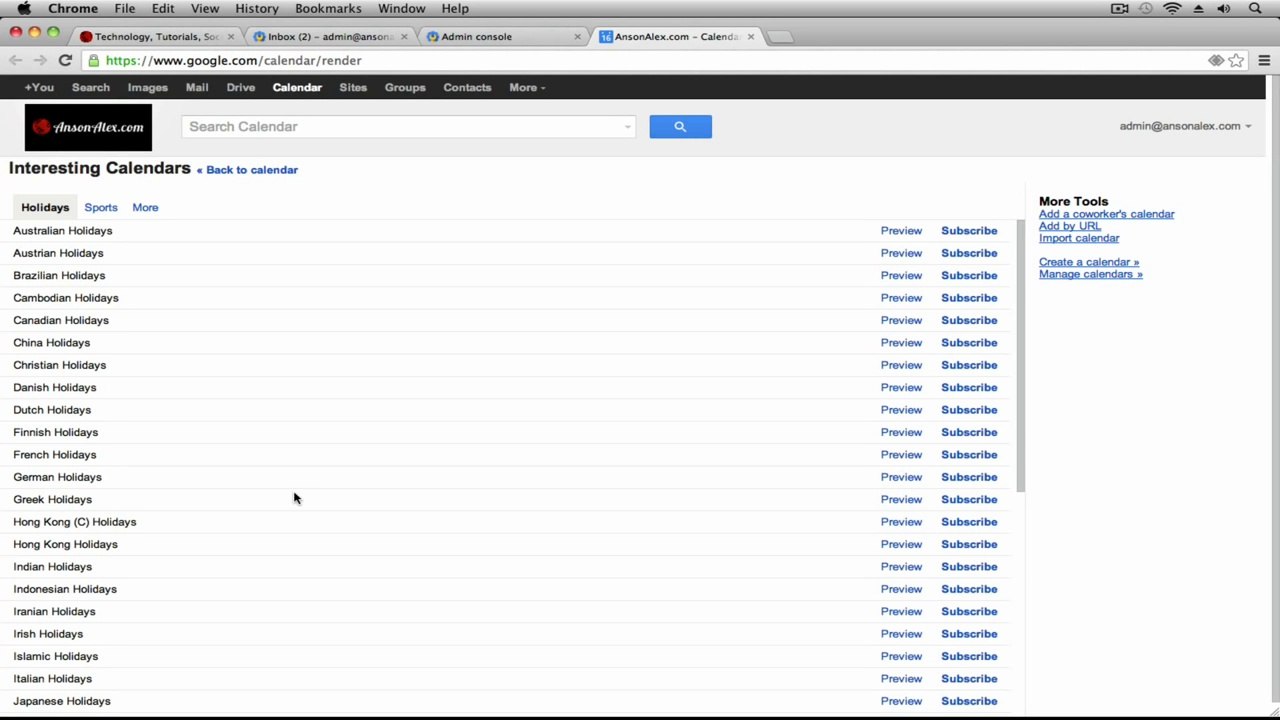The width and height of the screenshot is (1280, 720).
Task: Preview Japanese Holidays calendar
Action: pos(901,701)
